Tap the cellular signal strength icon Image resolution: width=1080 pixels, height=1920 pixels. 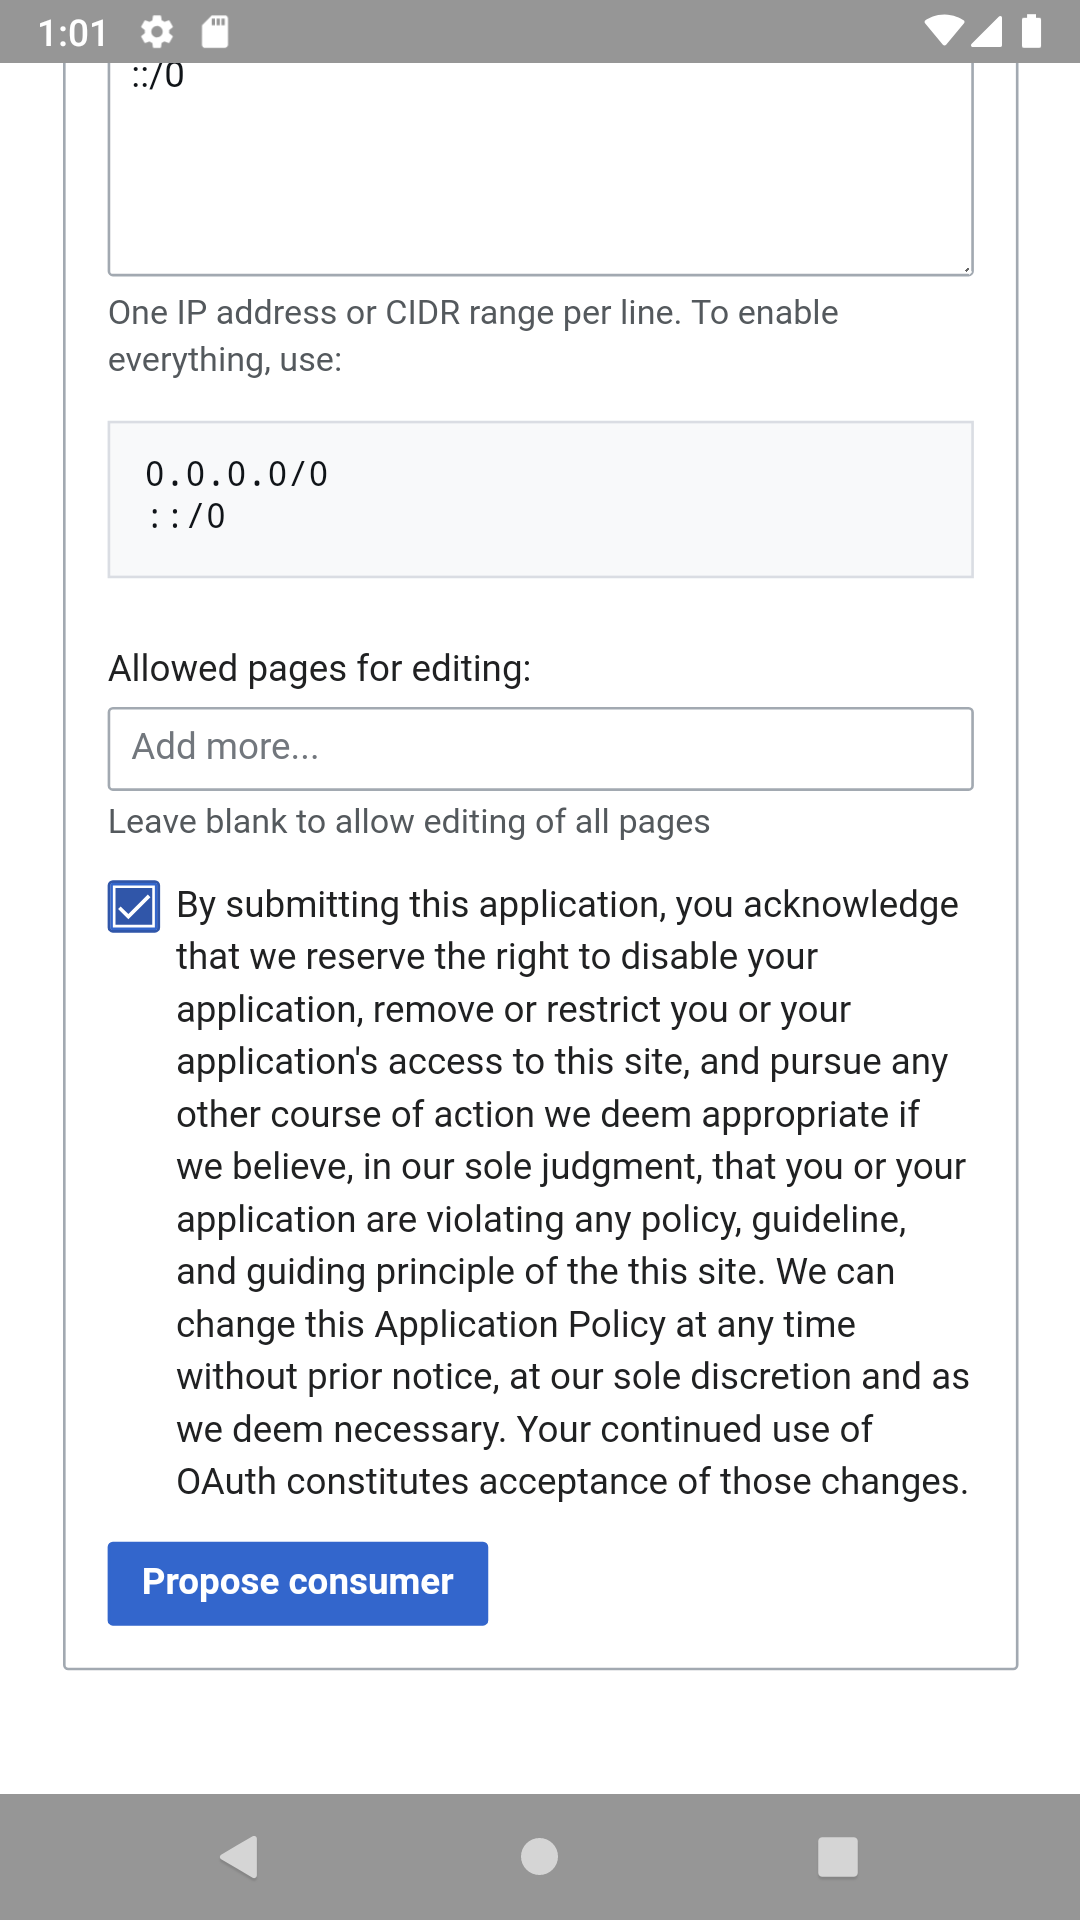click(x=986, y=31)
